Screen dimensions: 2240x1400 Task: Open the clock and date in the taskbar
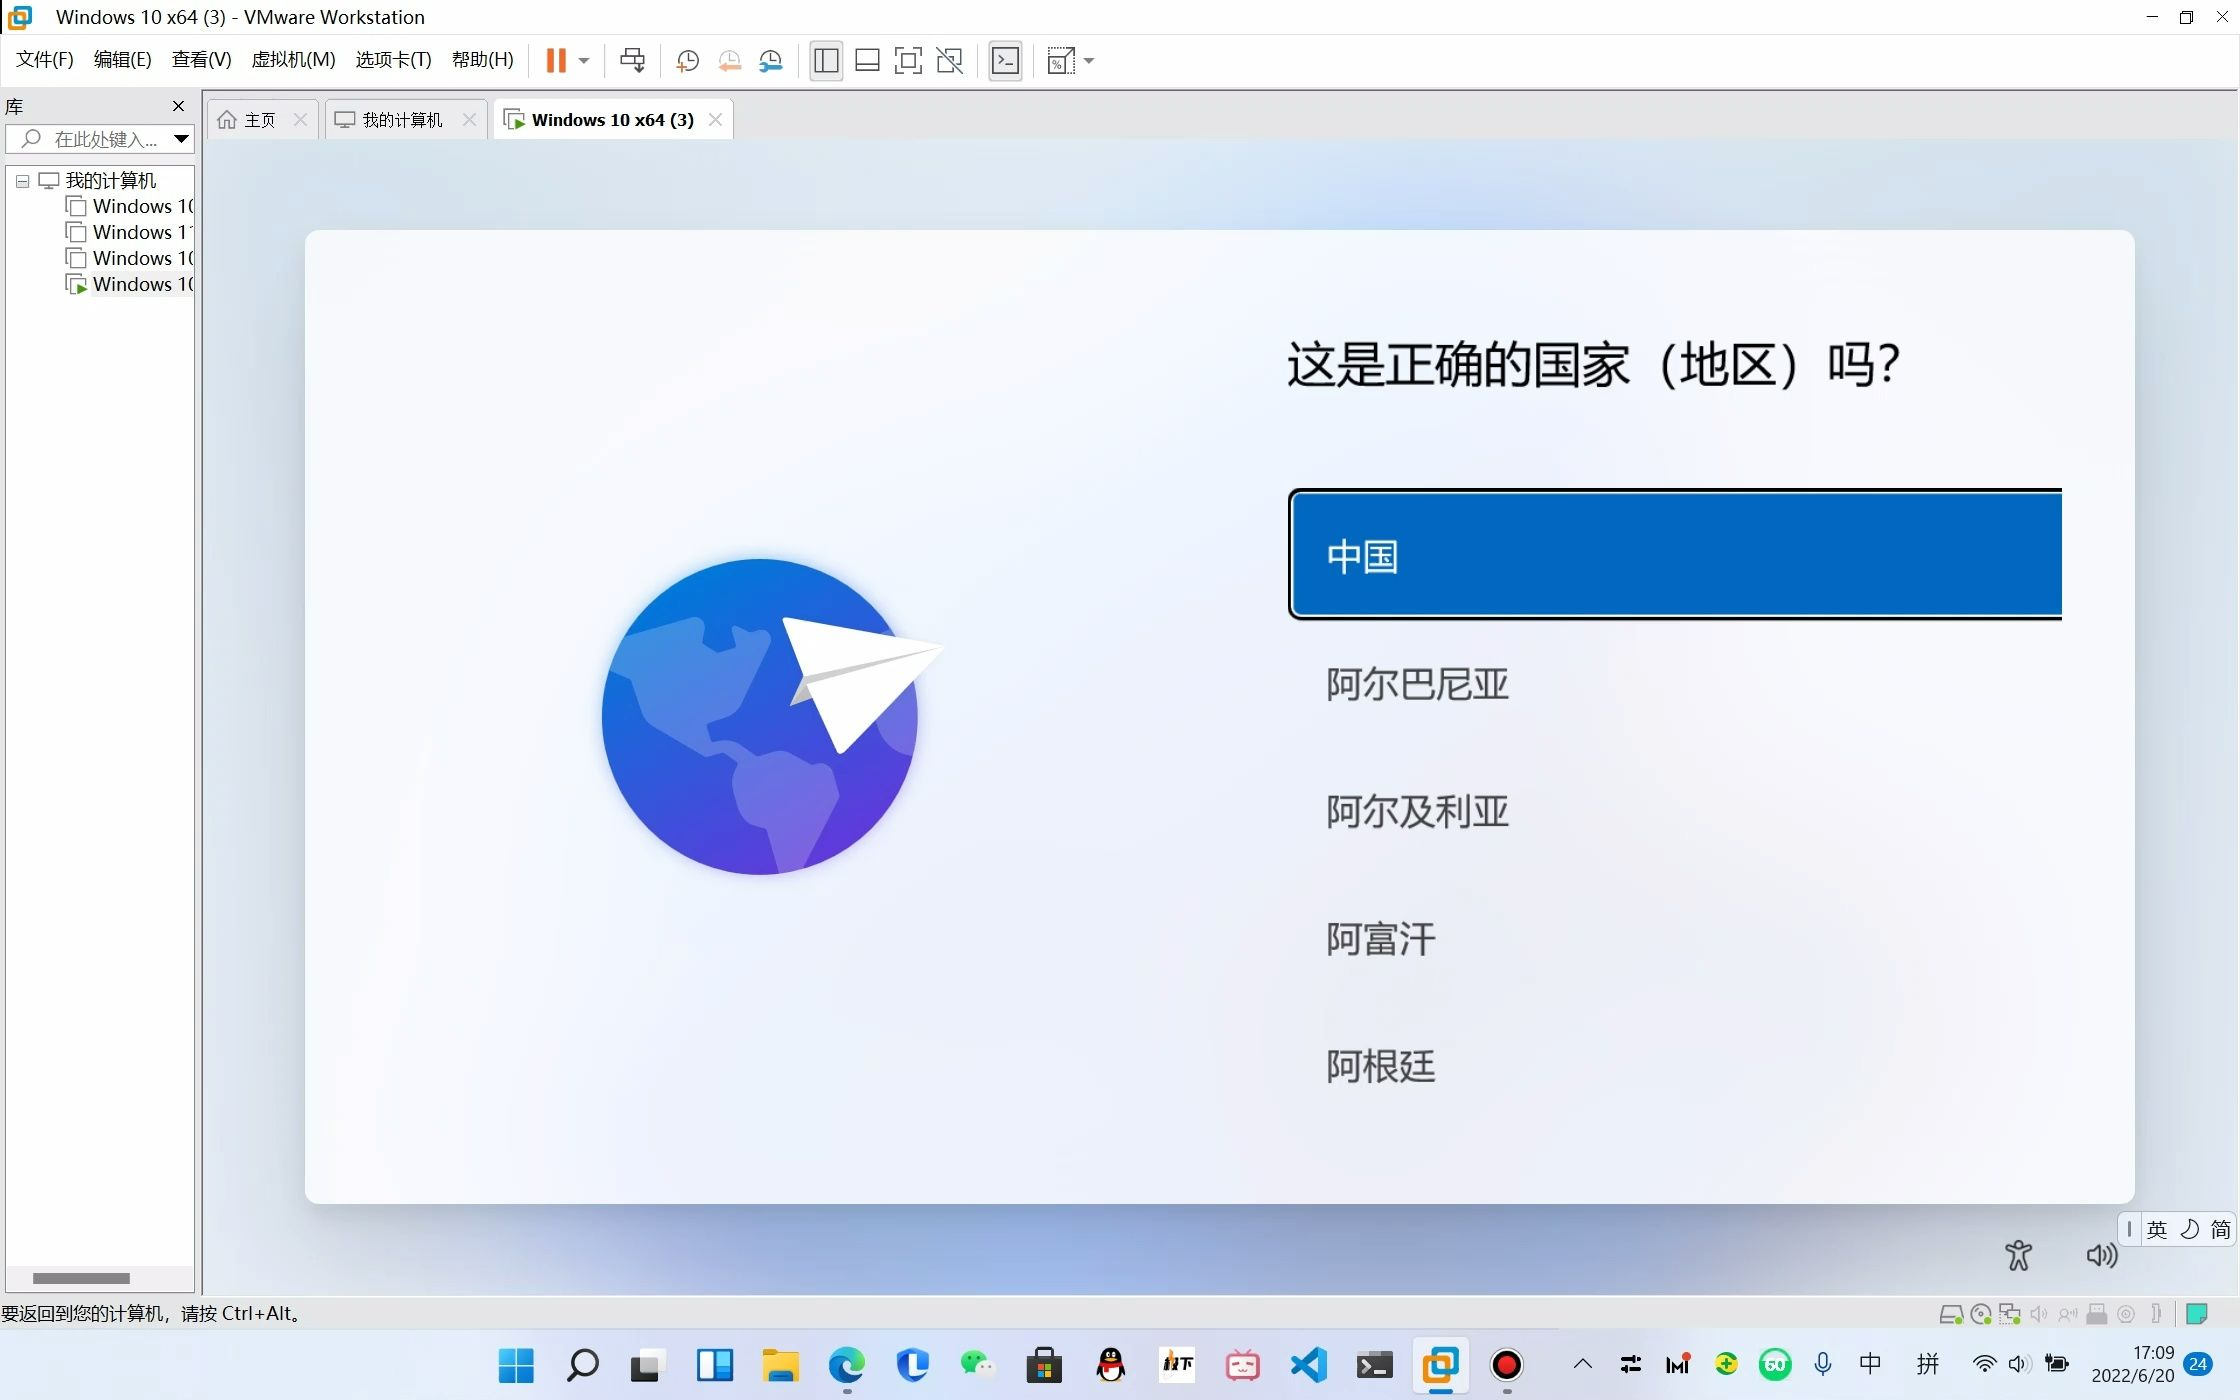(x=2132, y=1364)
